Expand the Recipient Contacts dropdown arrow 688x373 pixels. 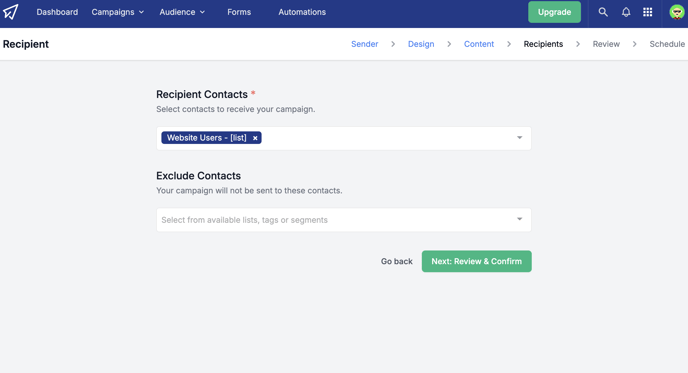coord(520,138)
